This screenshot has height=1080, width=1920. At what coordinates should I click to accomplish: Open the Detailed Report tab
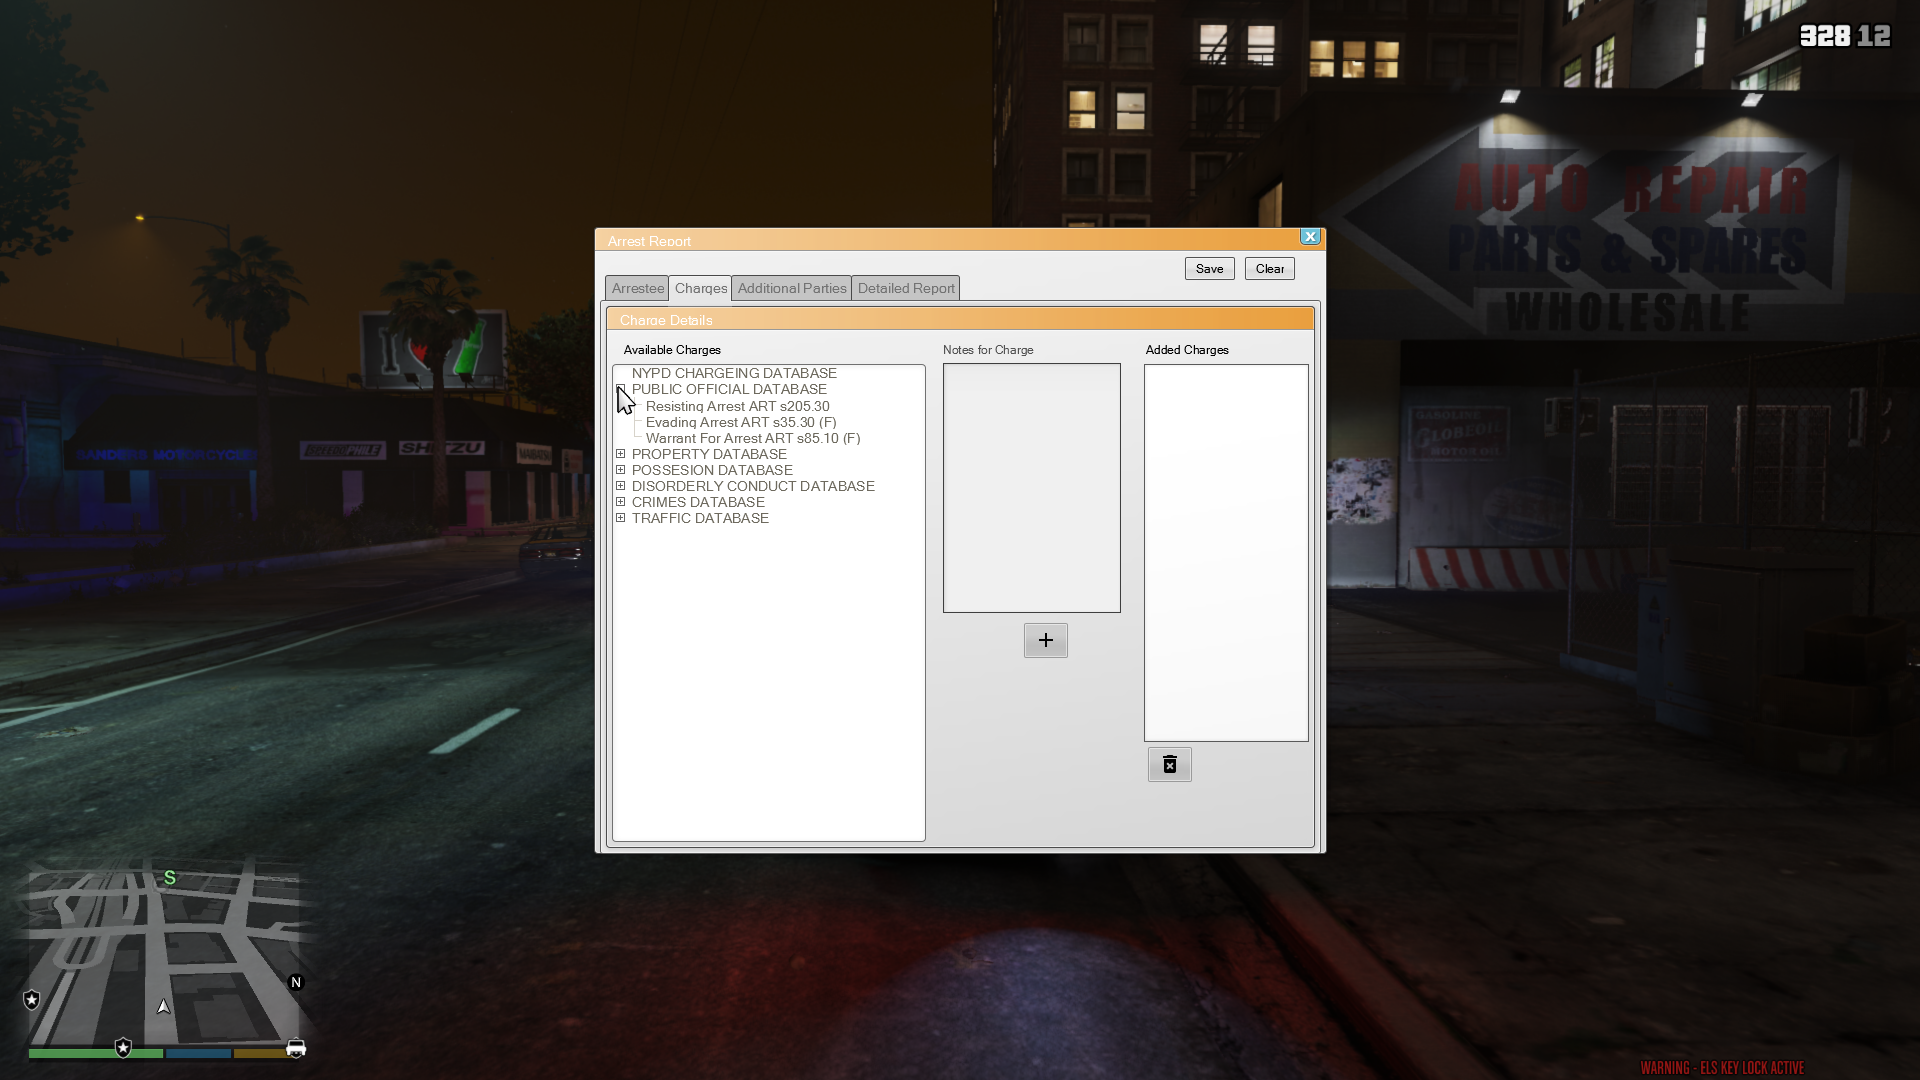pos(905,288)
